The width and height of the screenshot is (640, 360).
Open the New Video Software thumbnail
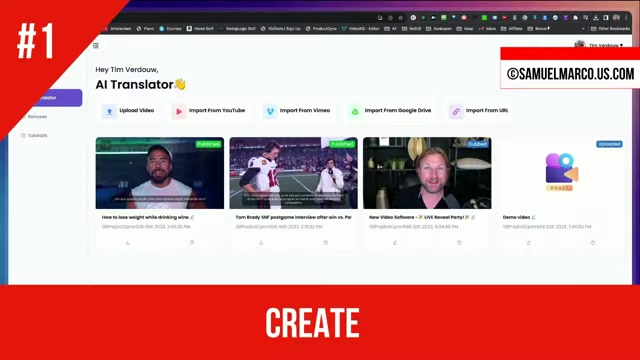[427, 173]
